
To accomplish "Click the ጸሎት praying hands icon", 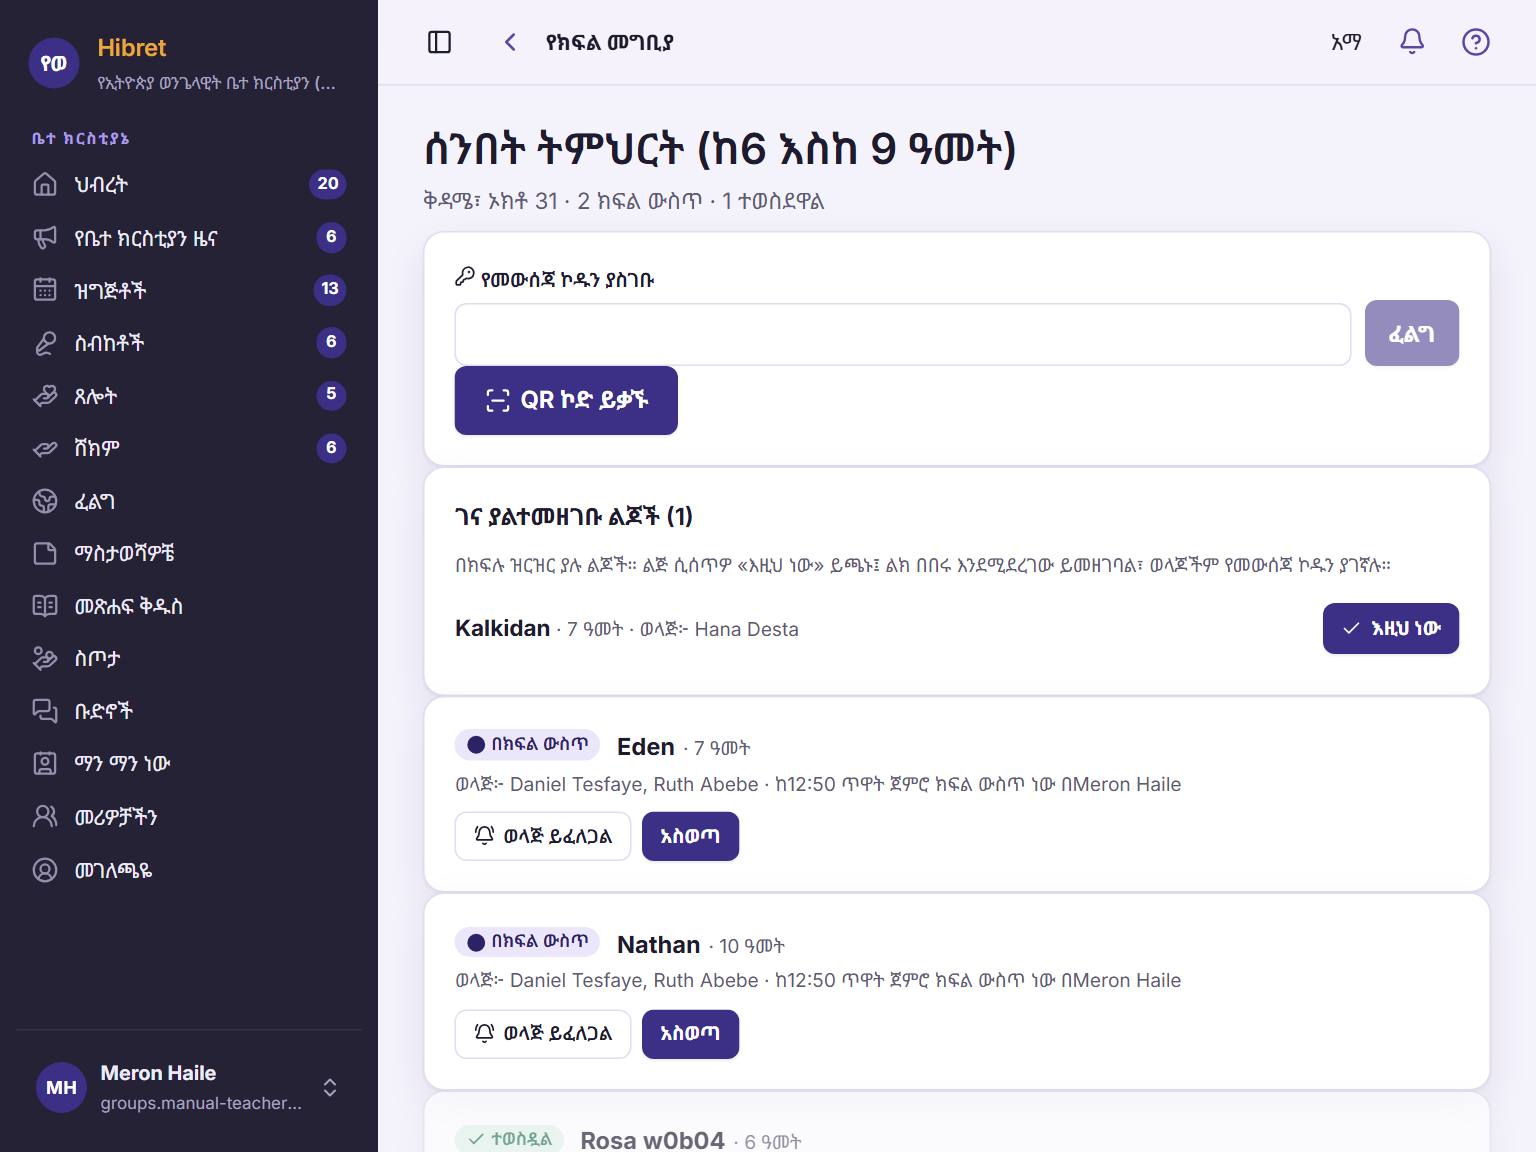I will click(45, 396).
